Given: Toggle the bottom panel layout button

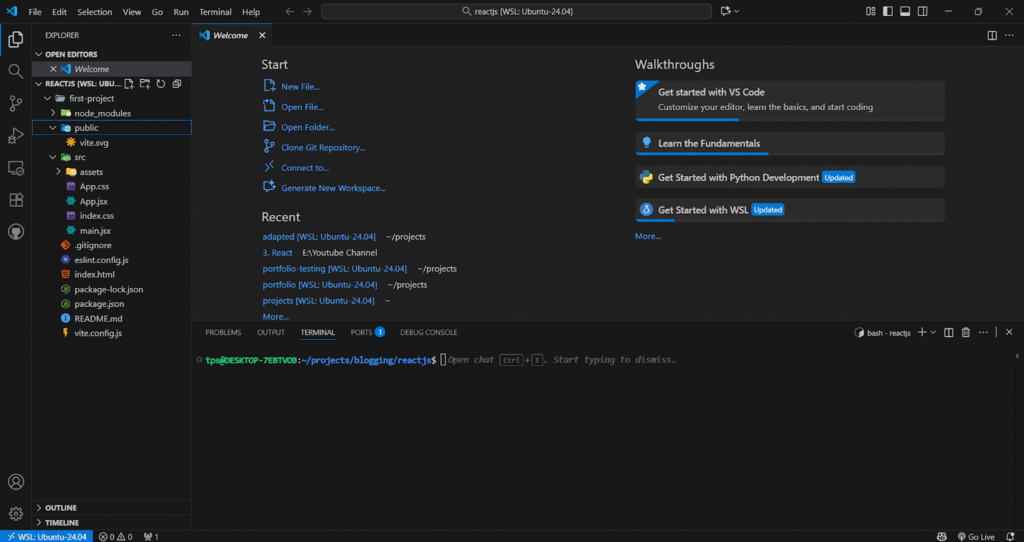Looking at the screenshot, I should click(905, 12).
